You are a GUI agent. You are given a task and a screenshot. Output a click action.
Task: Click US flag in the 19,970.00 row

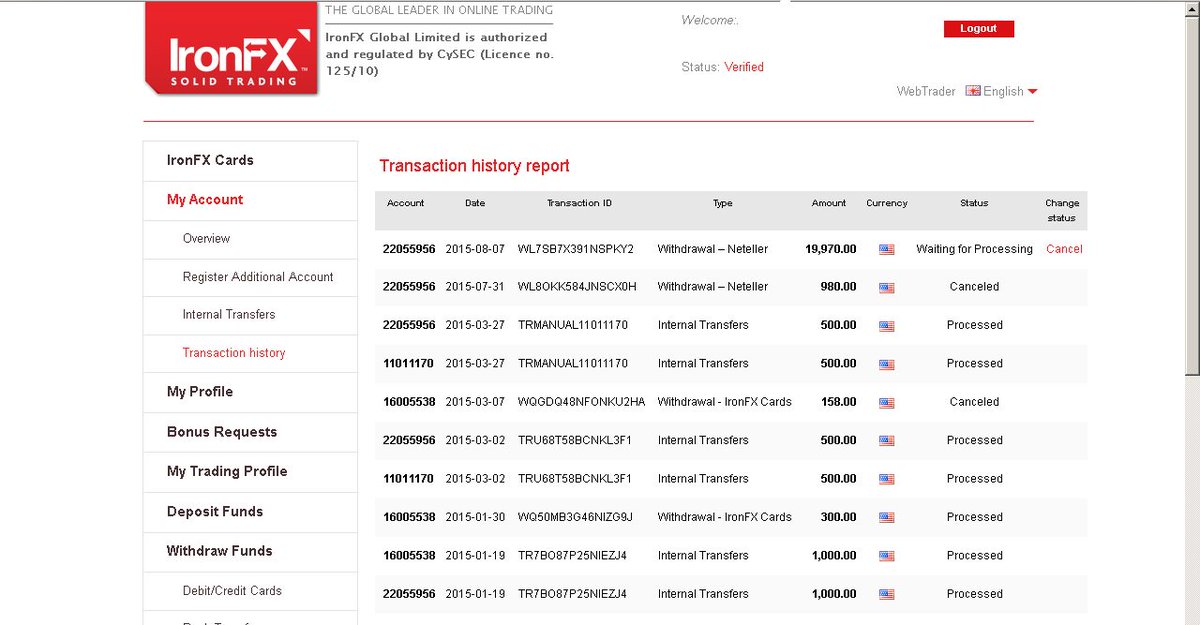(887, 249)
